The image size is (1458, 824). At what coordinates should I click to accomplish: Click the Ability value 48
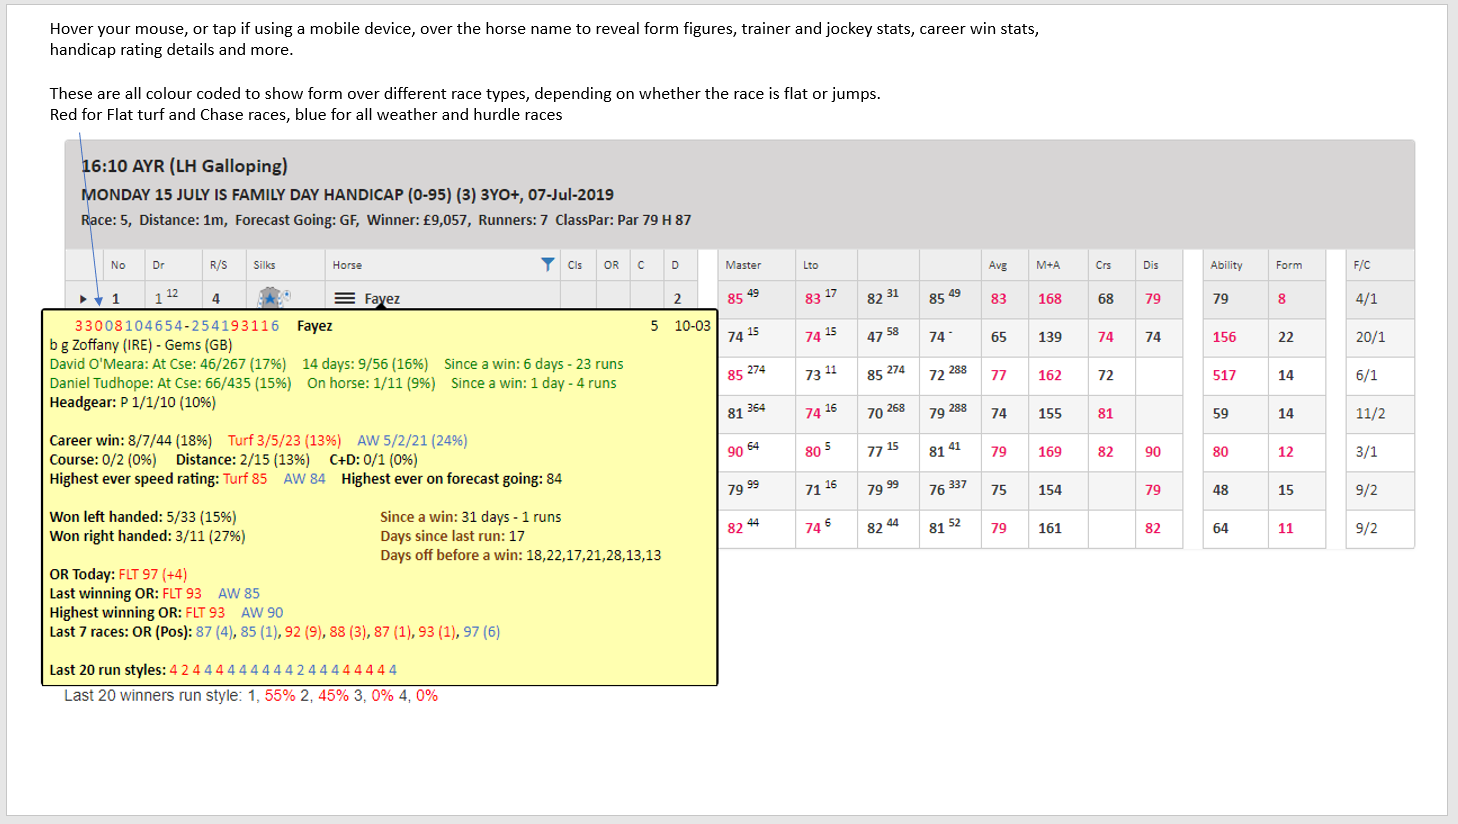[1220, 490]
